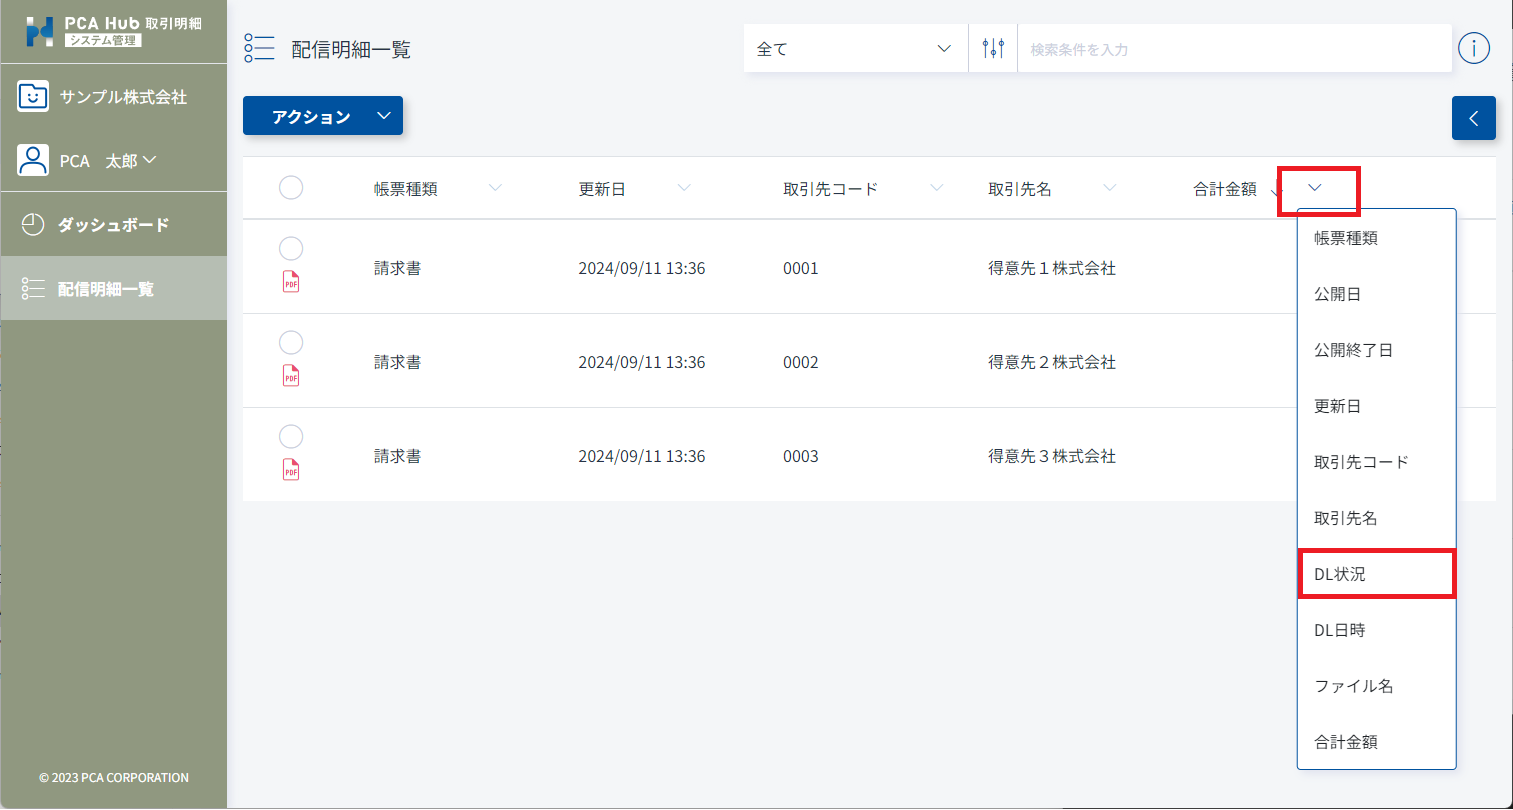Click the 得意先１株式会社 name cell
The image size is (1513, 810).
1052,268
